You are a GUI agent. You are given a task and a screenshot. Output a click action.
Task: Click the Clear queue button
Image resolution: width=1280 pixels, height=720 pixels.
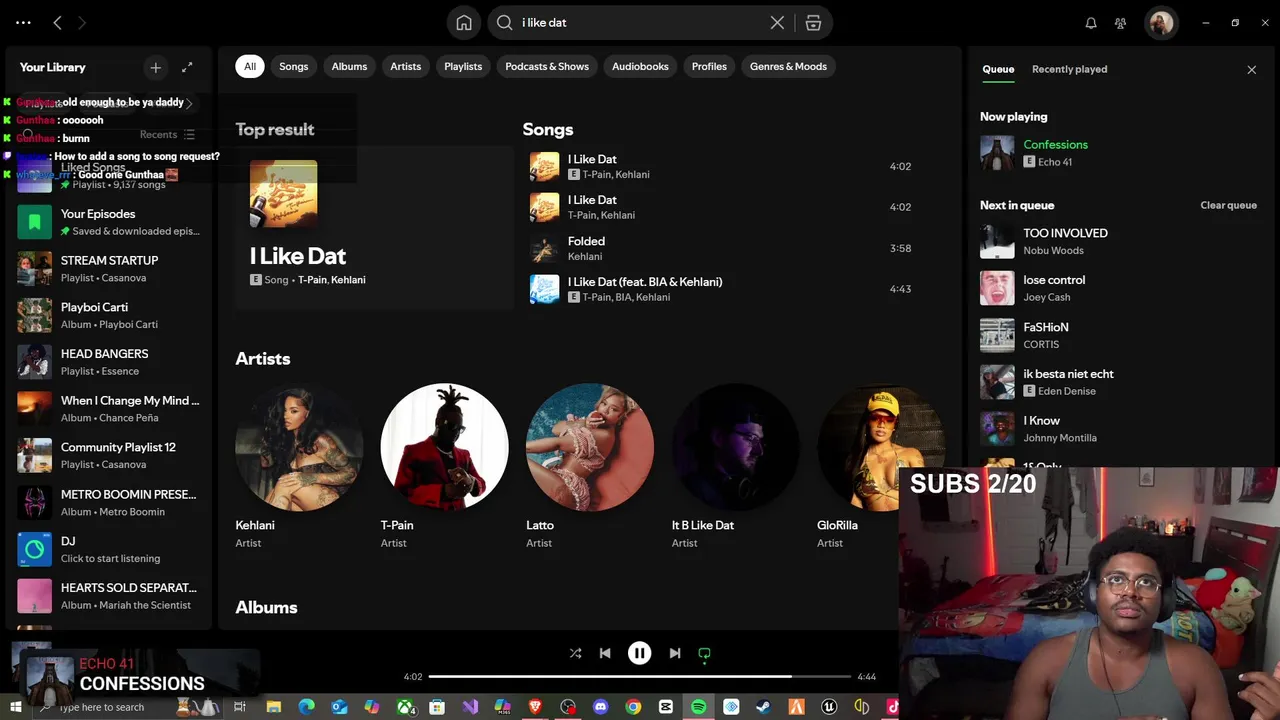coord(1228,205)
